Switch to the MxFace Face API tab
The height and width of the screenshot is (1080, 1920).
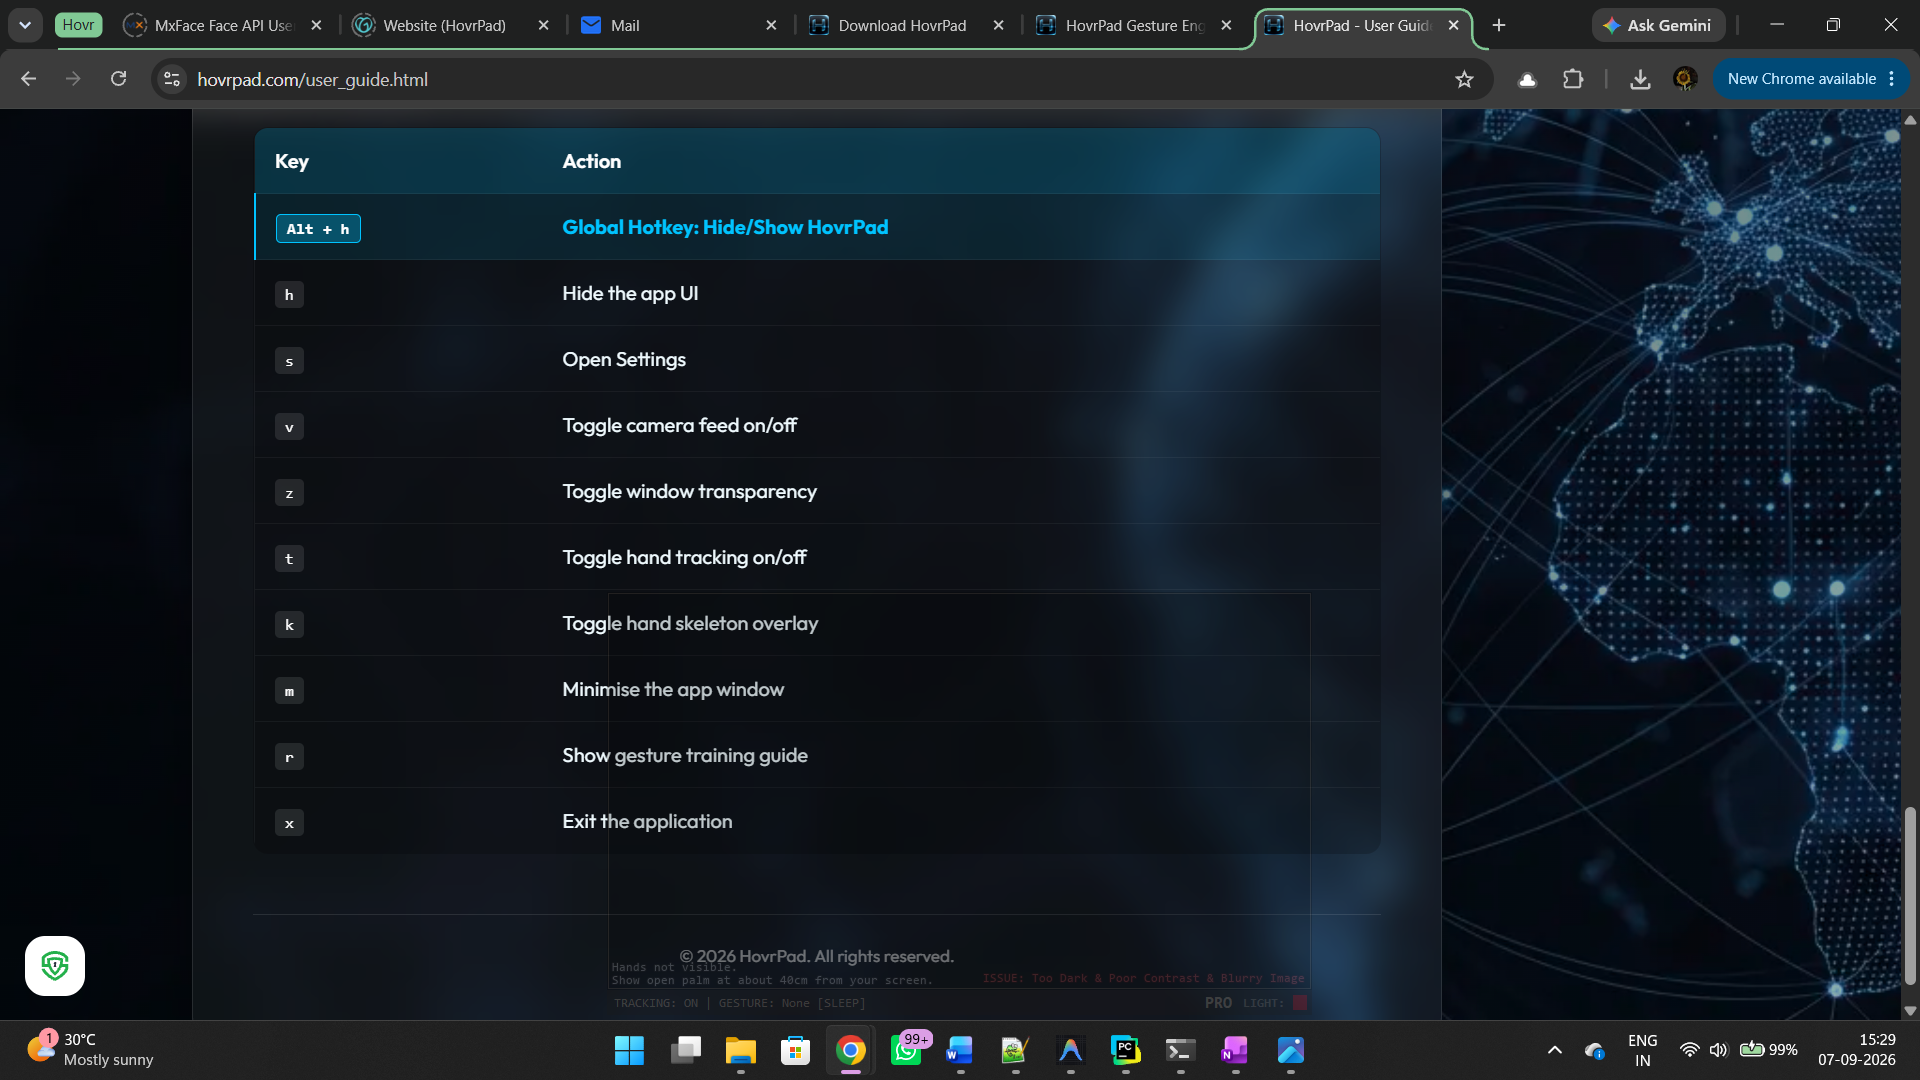222,25
